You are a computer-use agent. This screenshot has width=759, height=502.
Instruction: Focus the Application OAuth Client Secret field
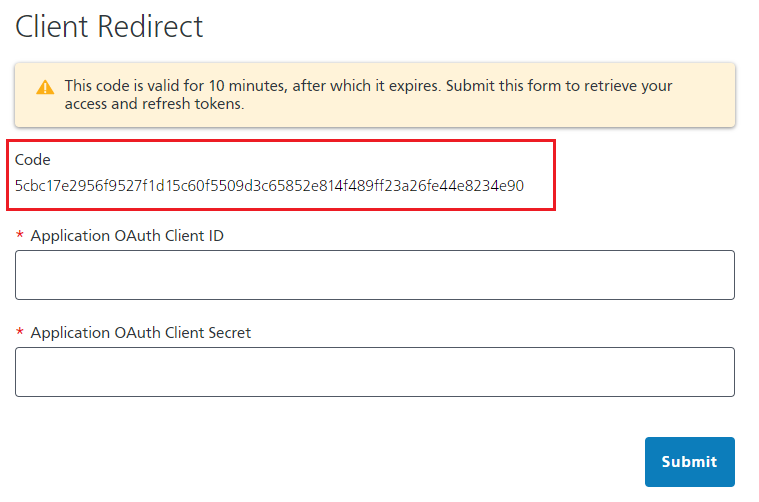coord(375,372)
